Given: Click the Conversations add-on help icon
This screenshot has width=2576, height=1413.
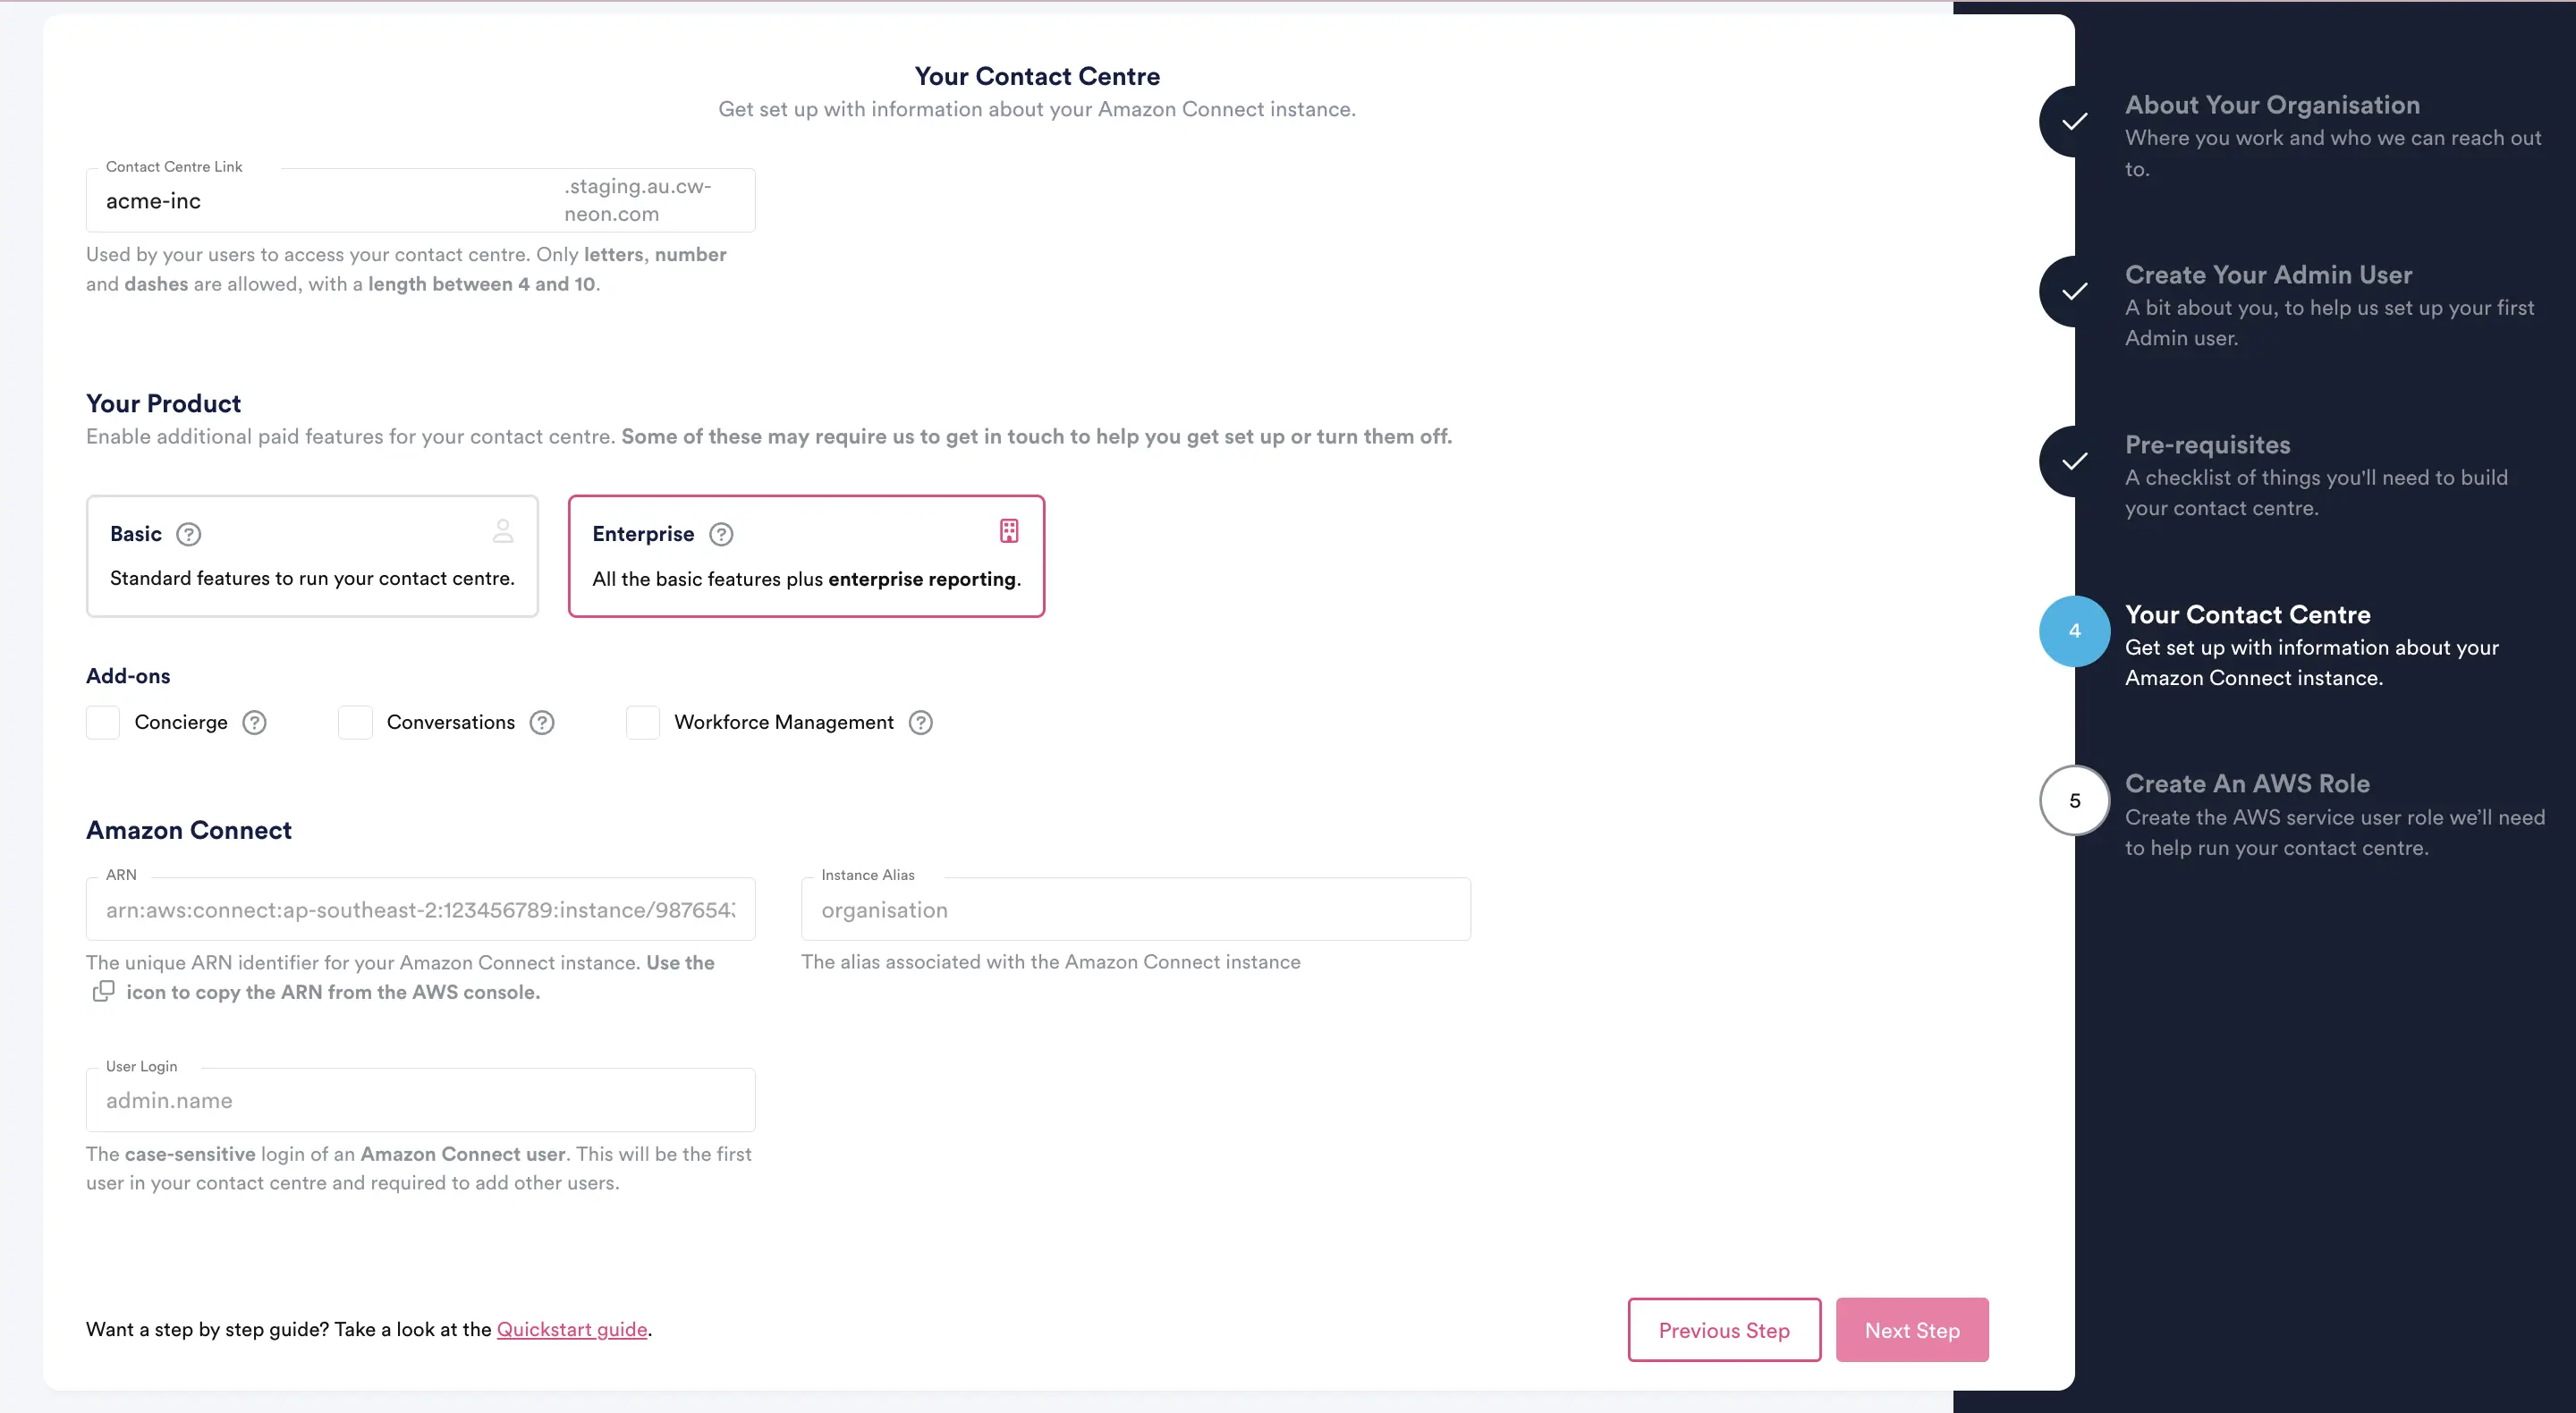Looking at the screenshot, I should pyautogui.click(x=542, y=722).
